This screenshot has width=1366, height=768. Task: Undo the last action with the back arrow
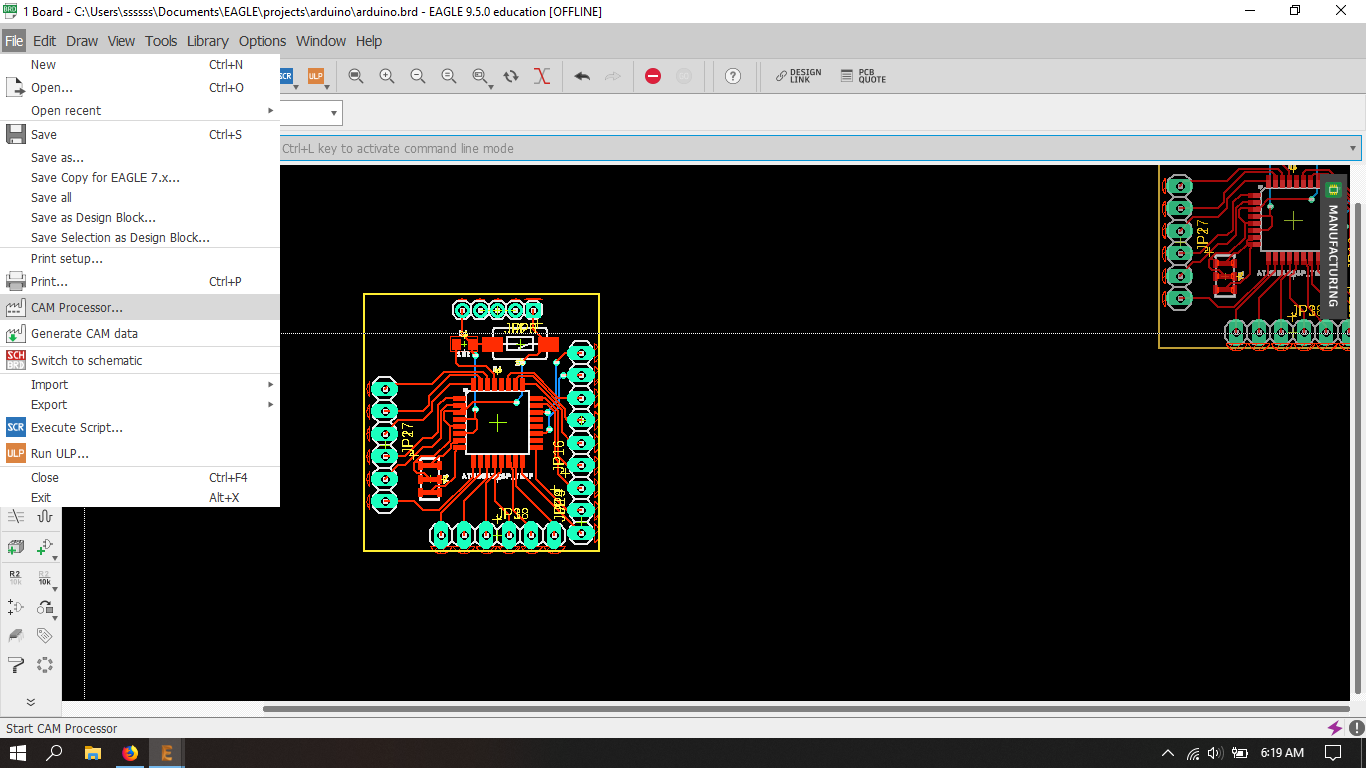point(582,76)
